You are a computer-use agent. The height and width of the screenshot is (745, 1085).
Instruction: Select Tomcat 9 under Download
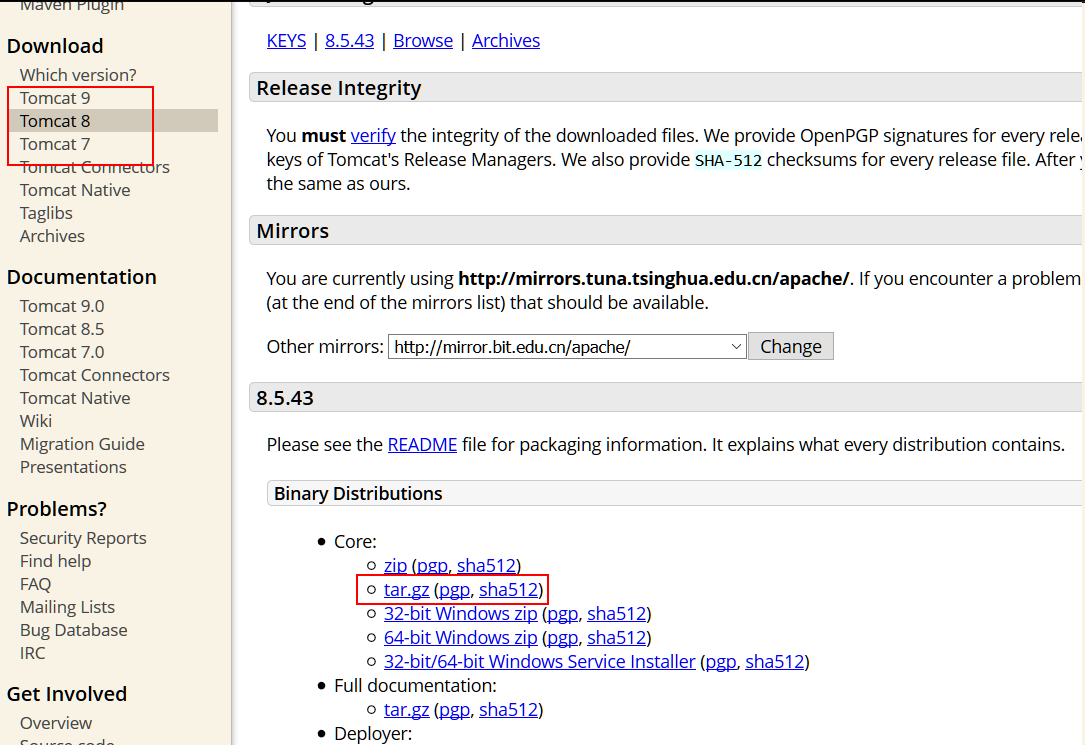click(55, 98)
